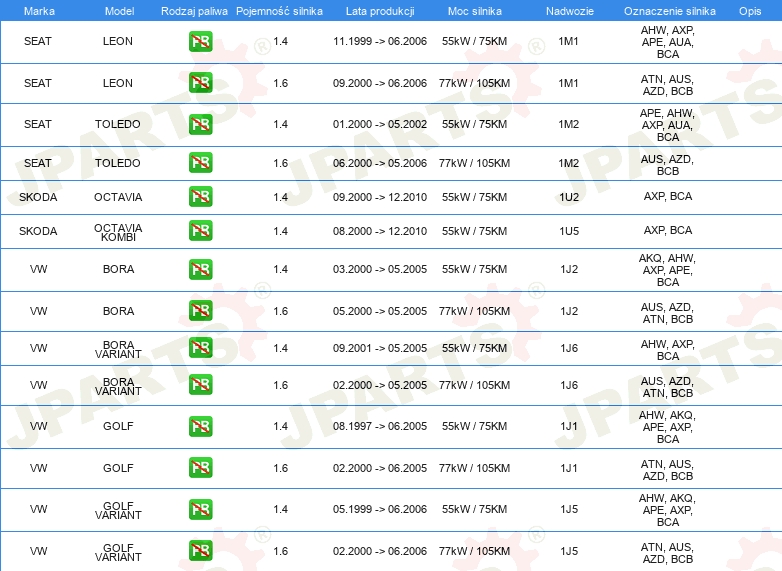Select the date range 02.2000 -> 06.2005

380,468
